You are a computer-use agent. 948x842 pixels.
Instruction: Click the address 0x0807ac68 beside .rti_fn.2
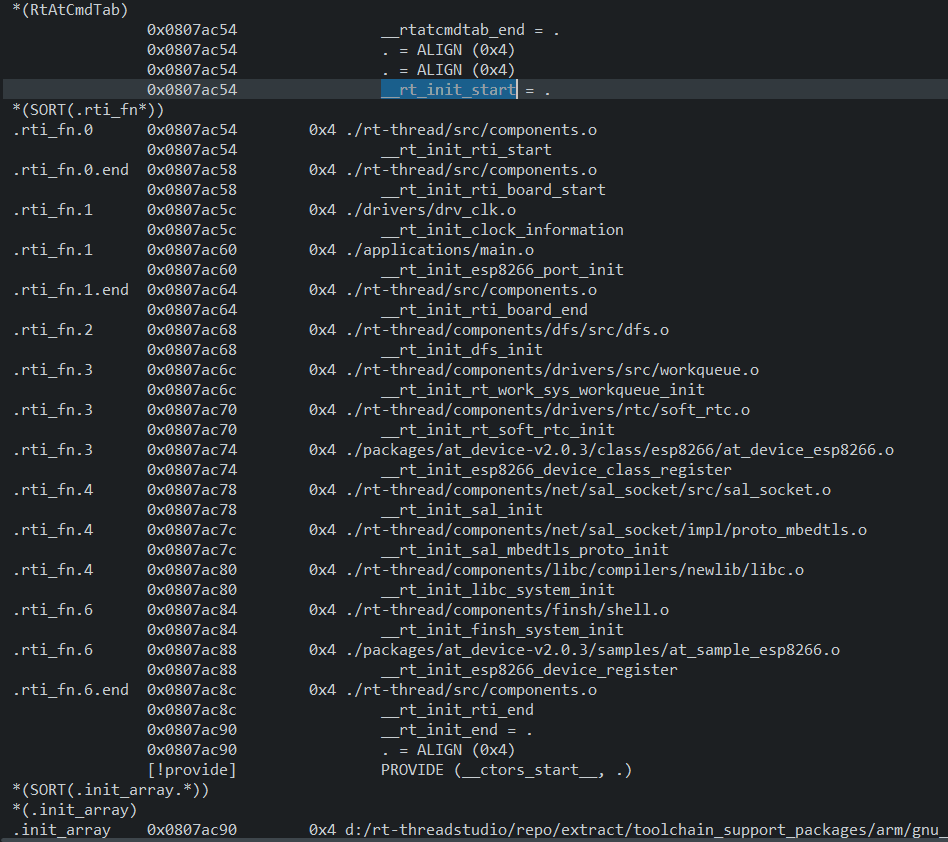pyautogui.click(x=192, y=329)
